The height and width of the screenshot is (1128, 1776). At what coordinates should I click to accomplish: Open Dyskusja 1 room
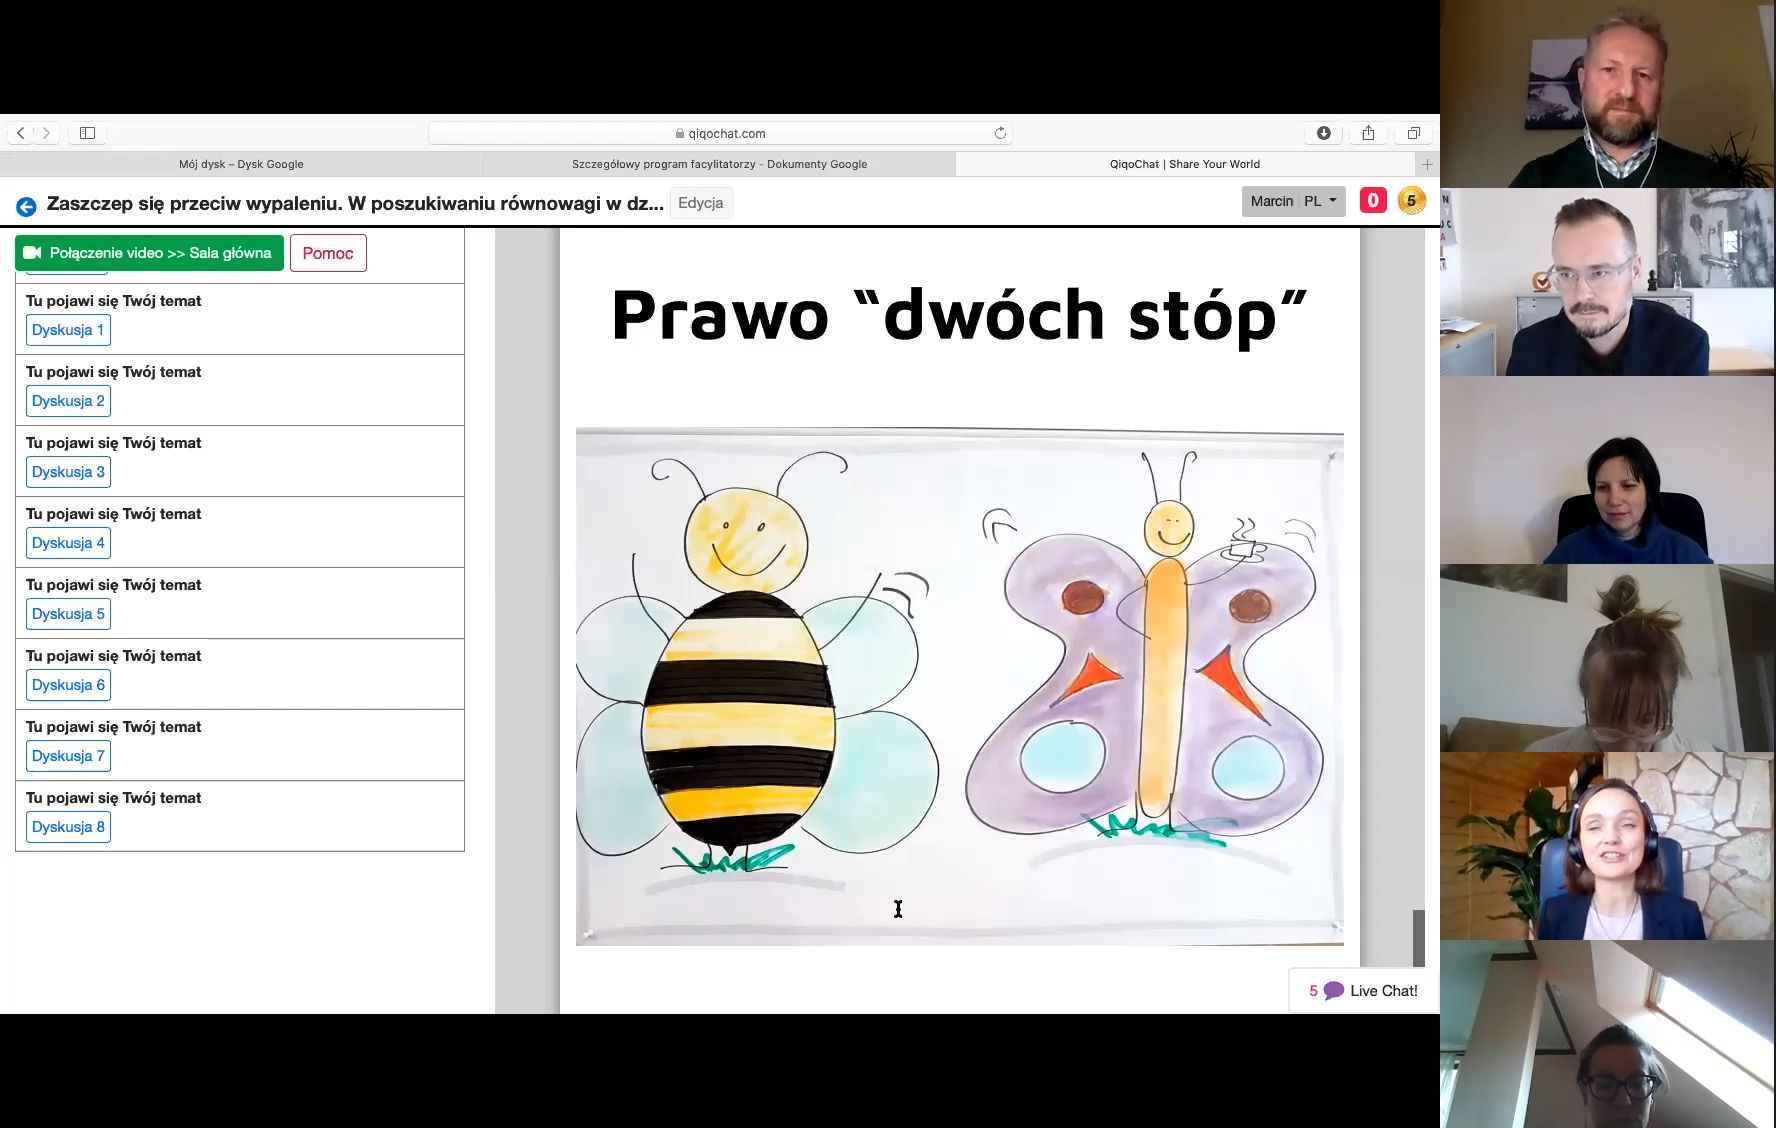tap(68, 330)
